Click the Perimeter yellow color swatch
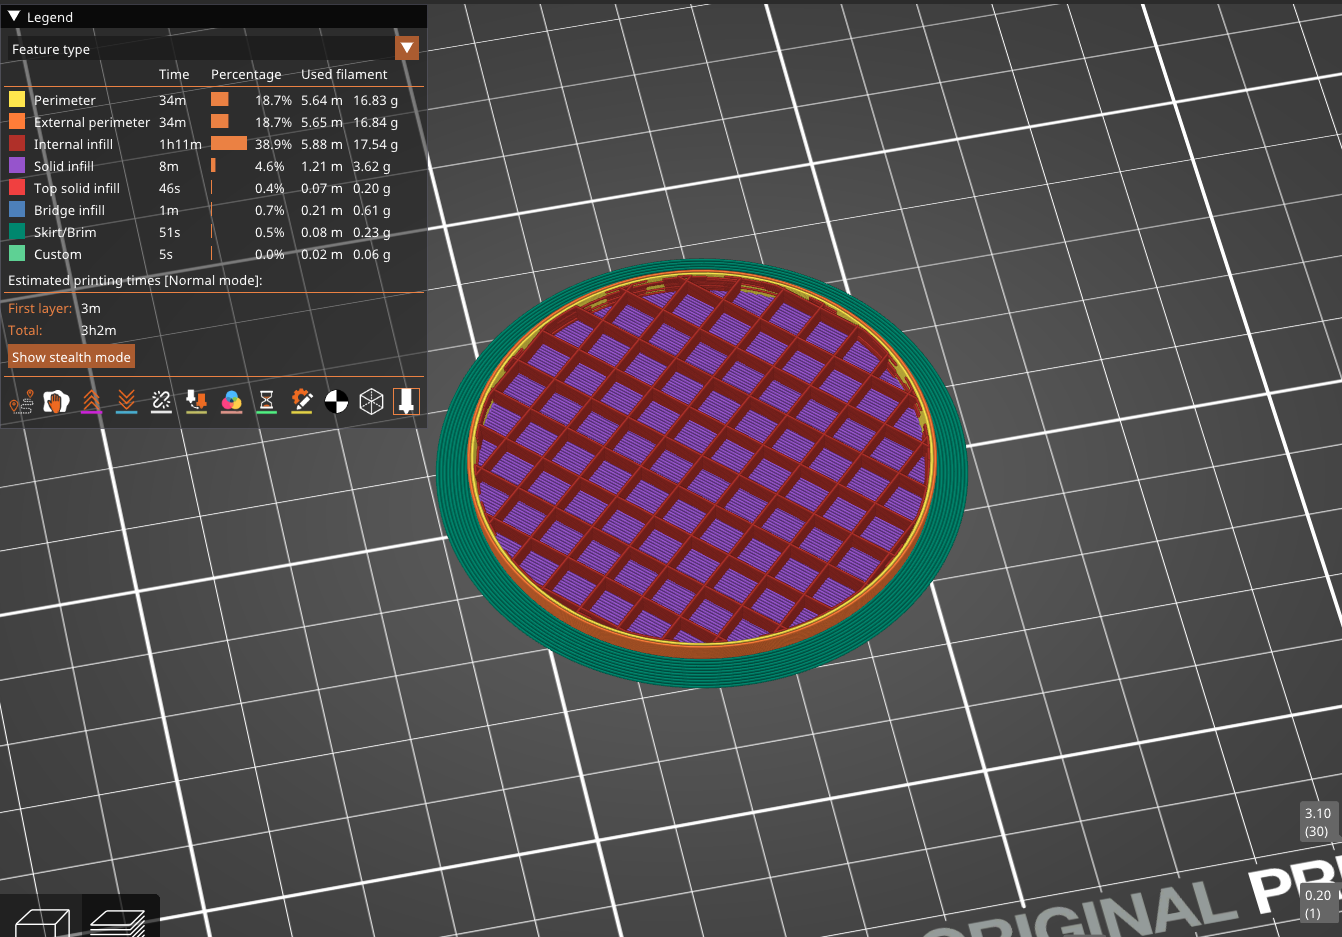This screenshot has width=1342, height=937. point(17,100)
